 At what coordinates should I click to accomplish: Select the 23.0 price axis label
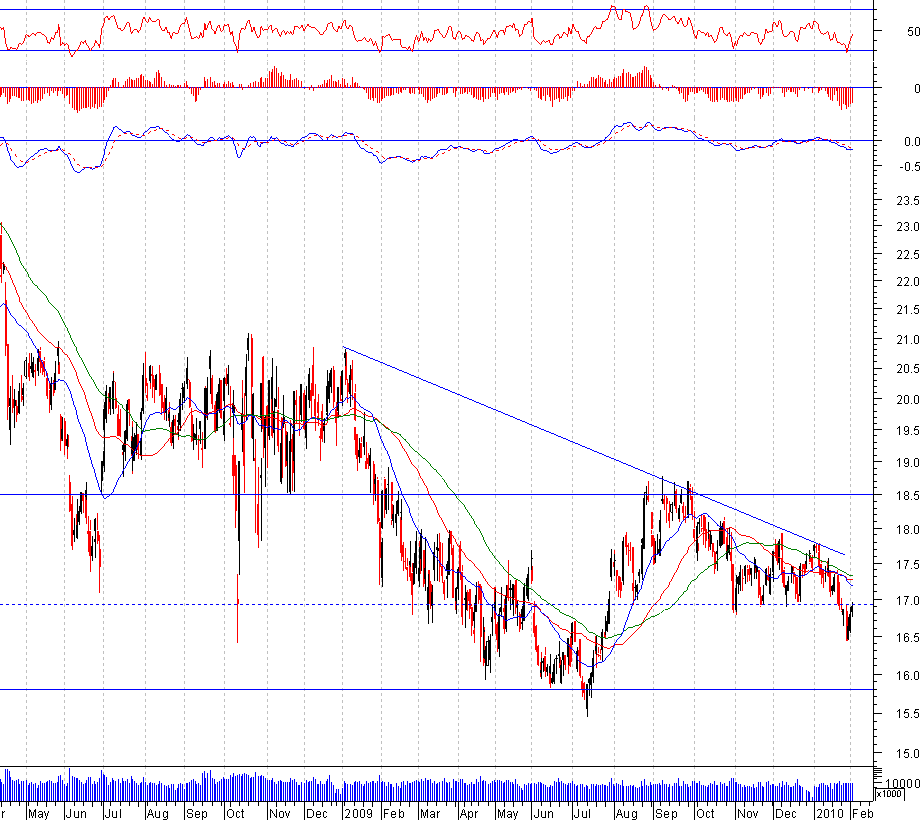tap(908, 227)
